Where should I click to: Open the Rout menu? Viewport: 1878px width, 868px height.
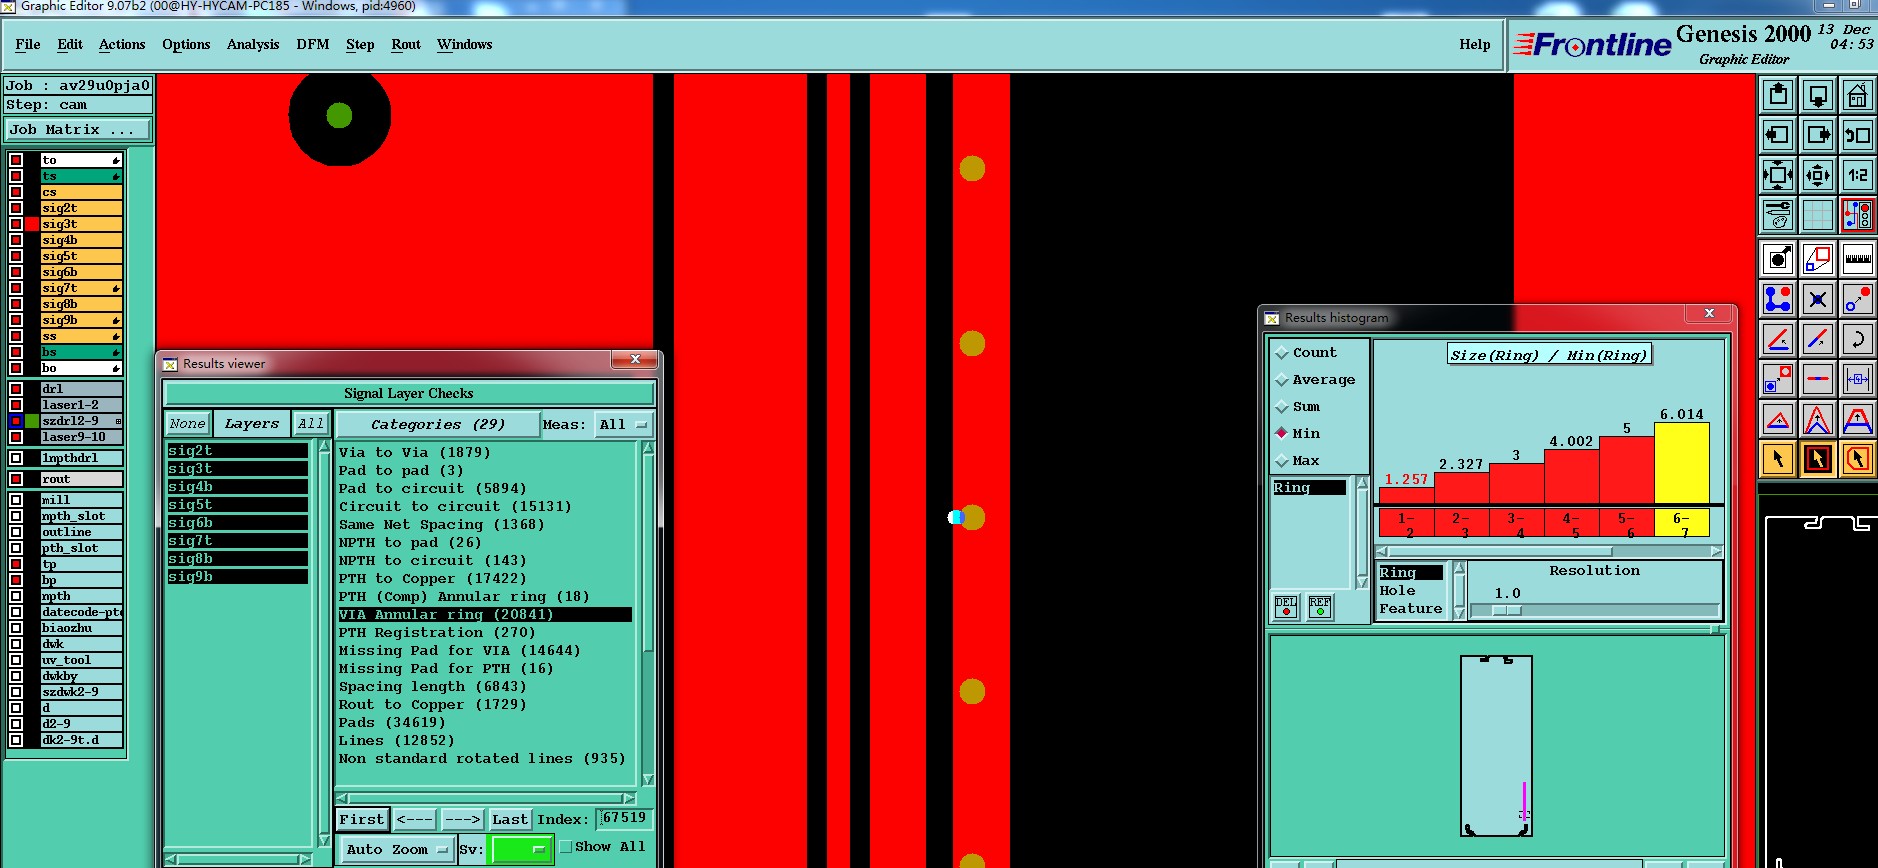(406, 45)
